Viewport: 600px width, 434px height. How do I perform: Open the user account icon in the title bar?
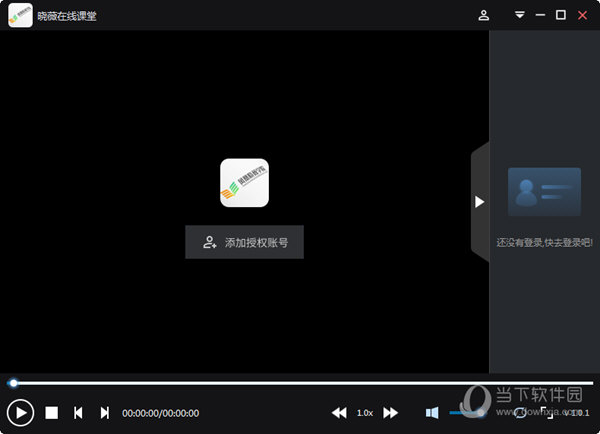[484, 15]
